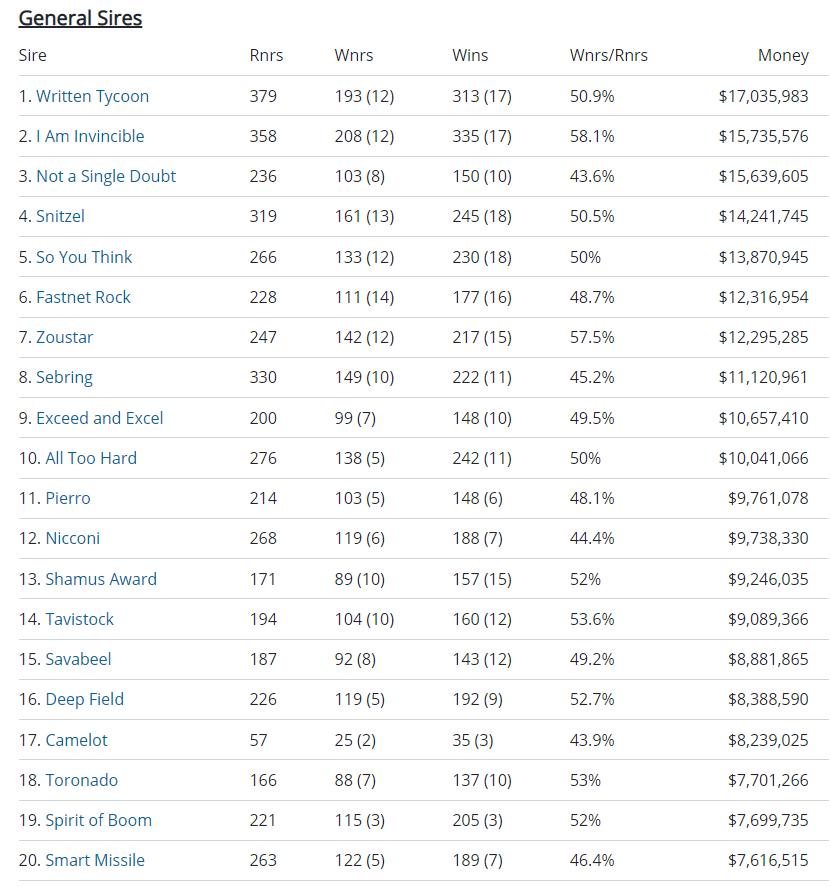
Task: Open the Pierro sire link
Action: pos(68,498)
